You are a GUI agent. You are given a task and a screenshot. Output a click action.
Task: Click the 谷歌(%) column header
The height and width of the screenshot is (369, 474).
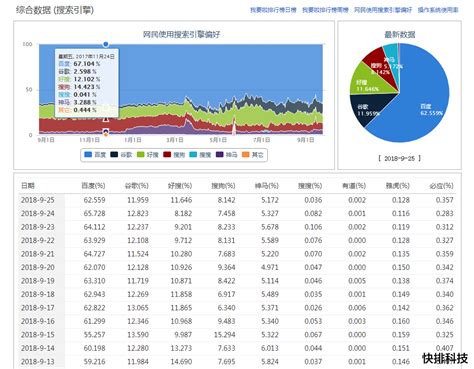[x=137, y=186]
